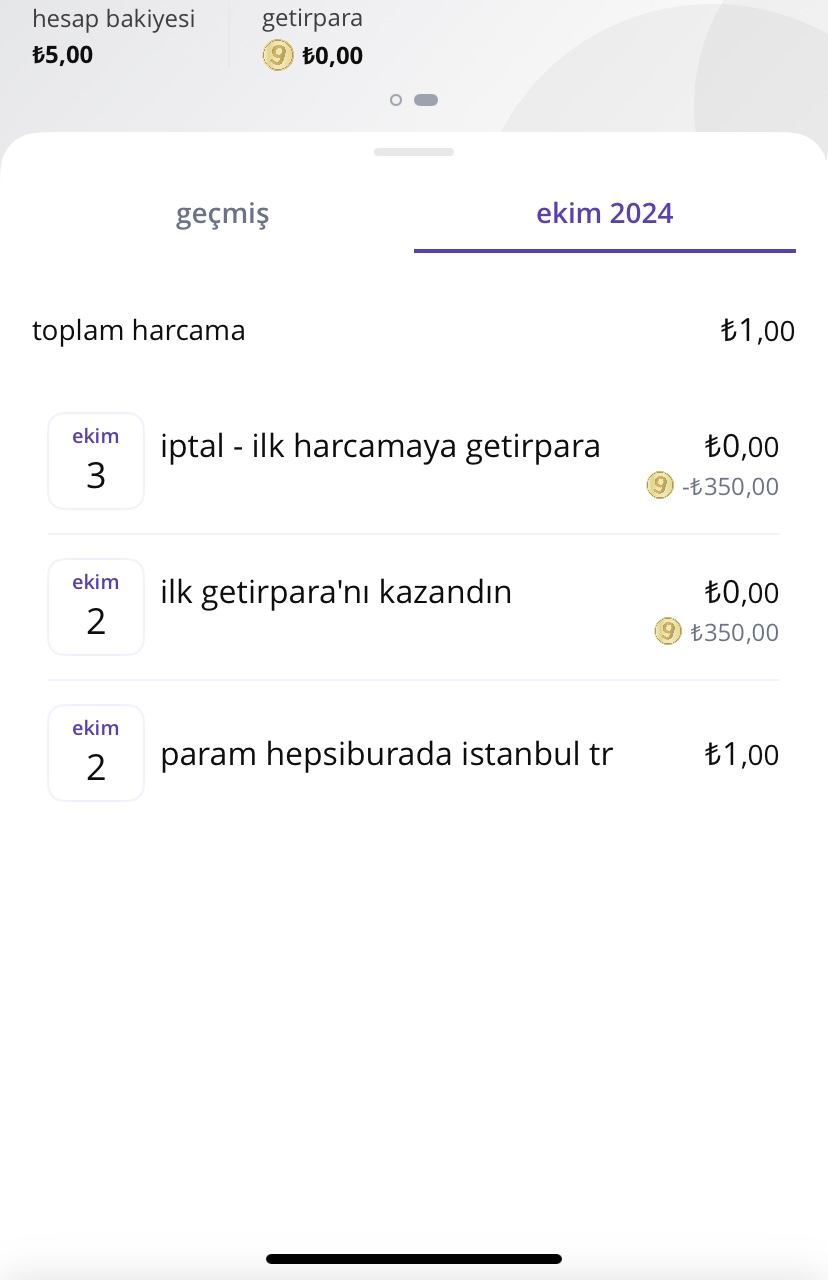Select the second page indicator pill
This screenshot has height=1280, width=828.
tap(425, 100)
